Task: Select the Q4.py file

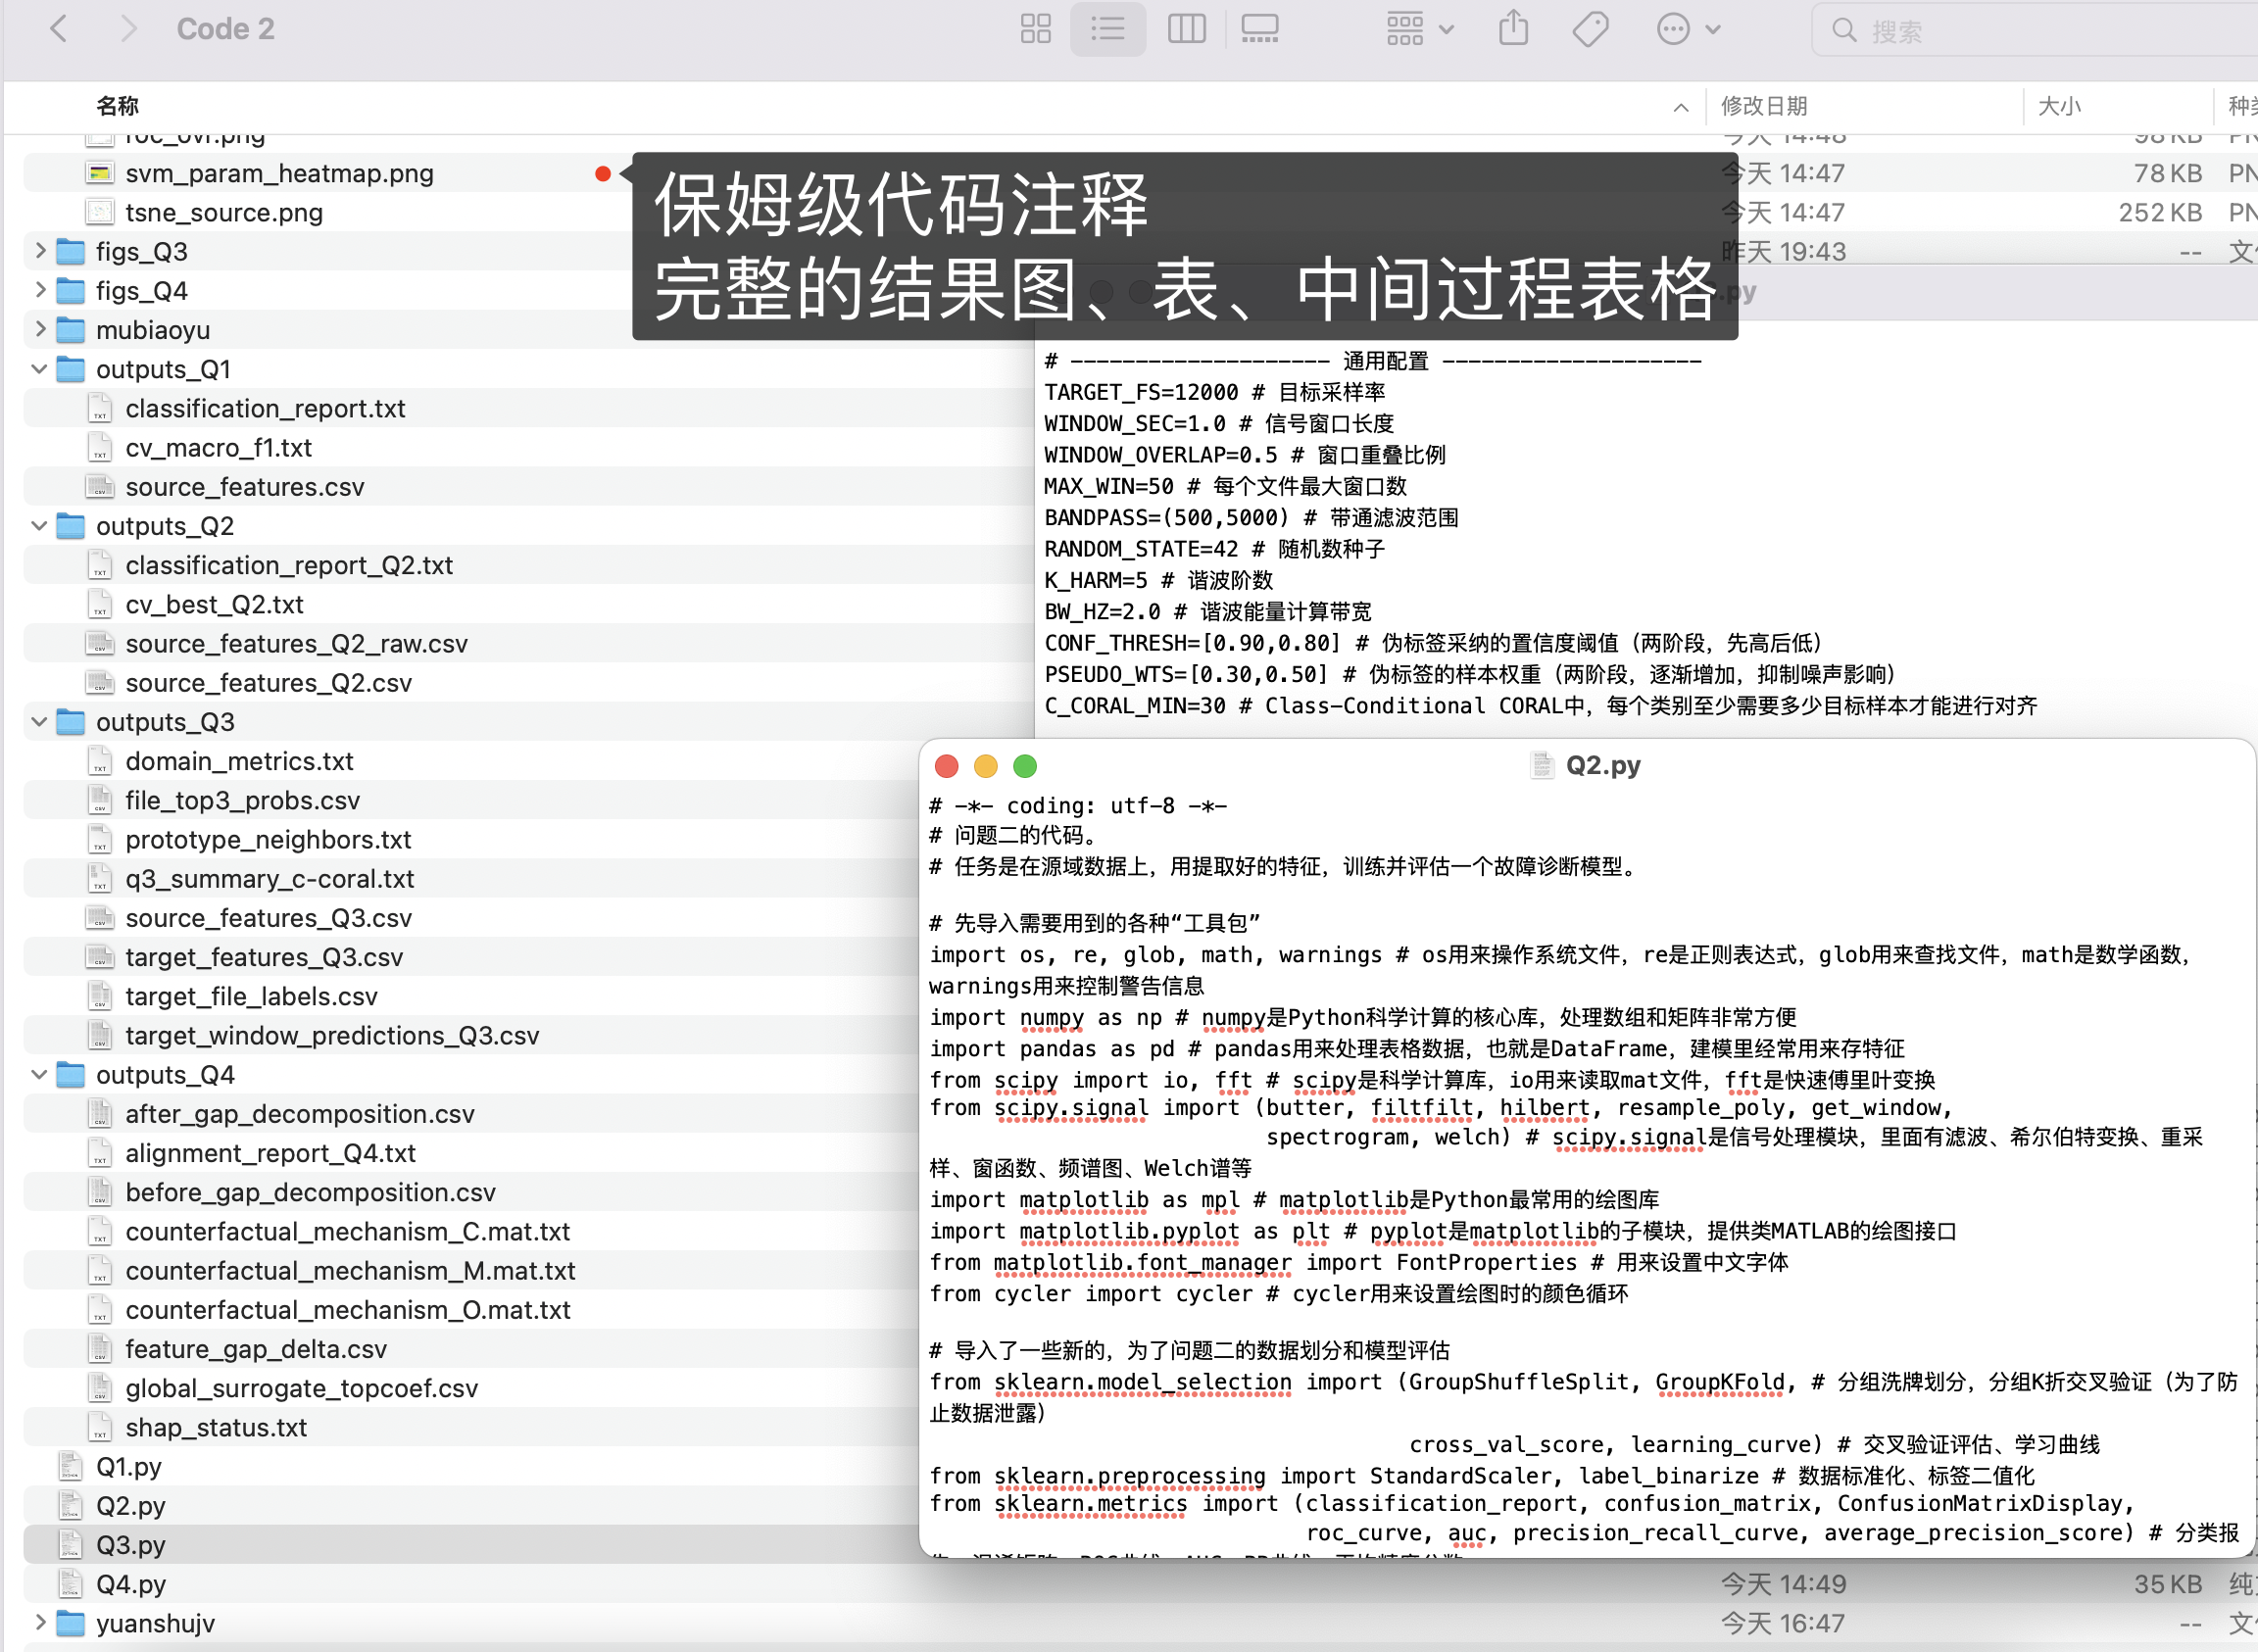Action: (x=130, y=1584)
